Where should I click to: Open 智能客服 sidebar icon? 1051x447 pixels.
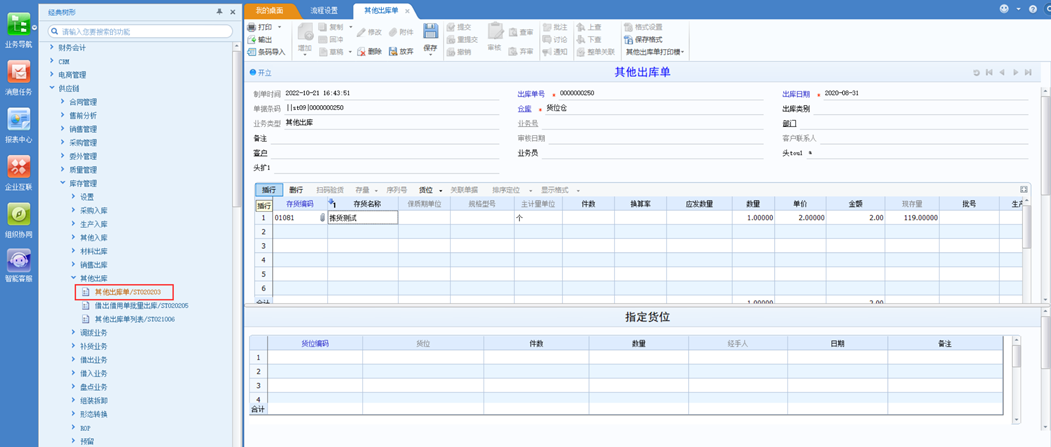click(x=18, y=260)
